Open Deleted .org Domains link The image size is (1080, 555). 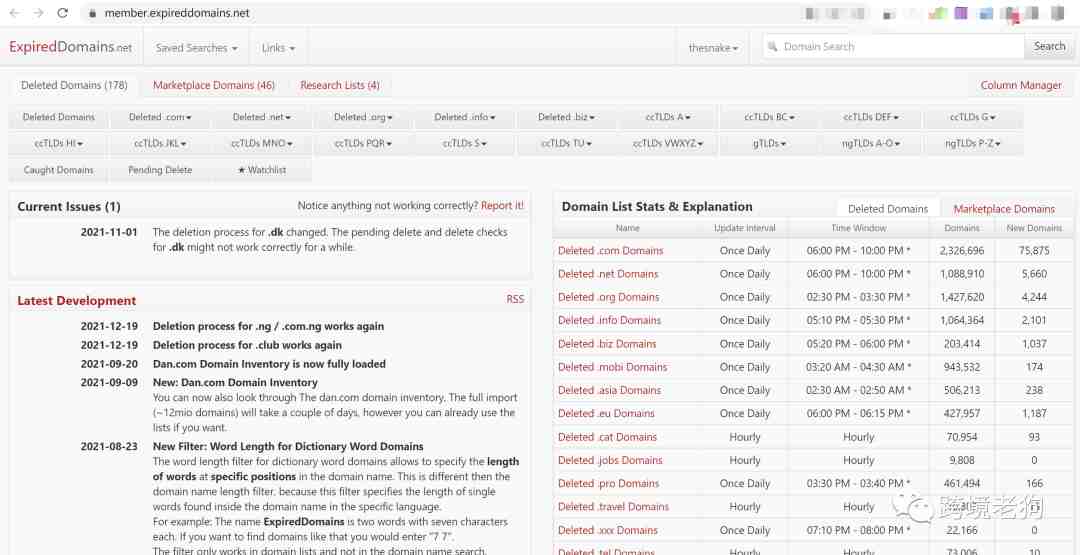[x=608, y=297]
